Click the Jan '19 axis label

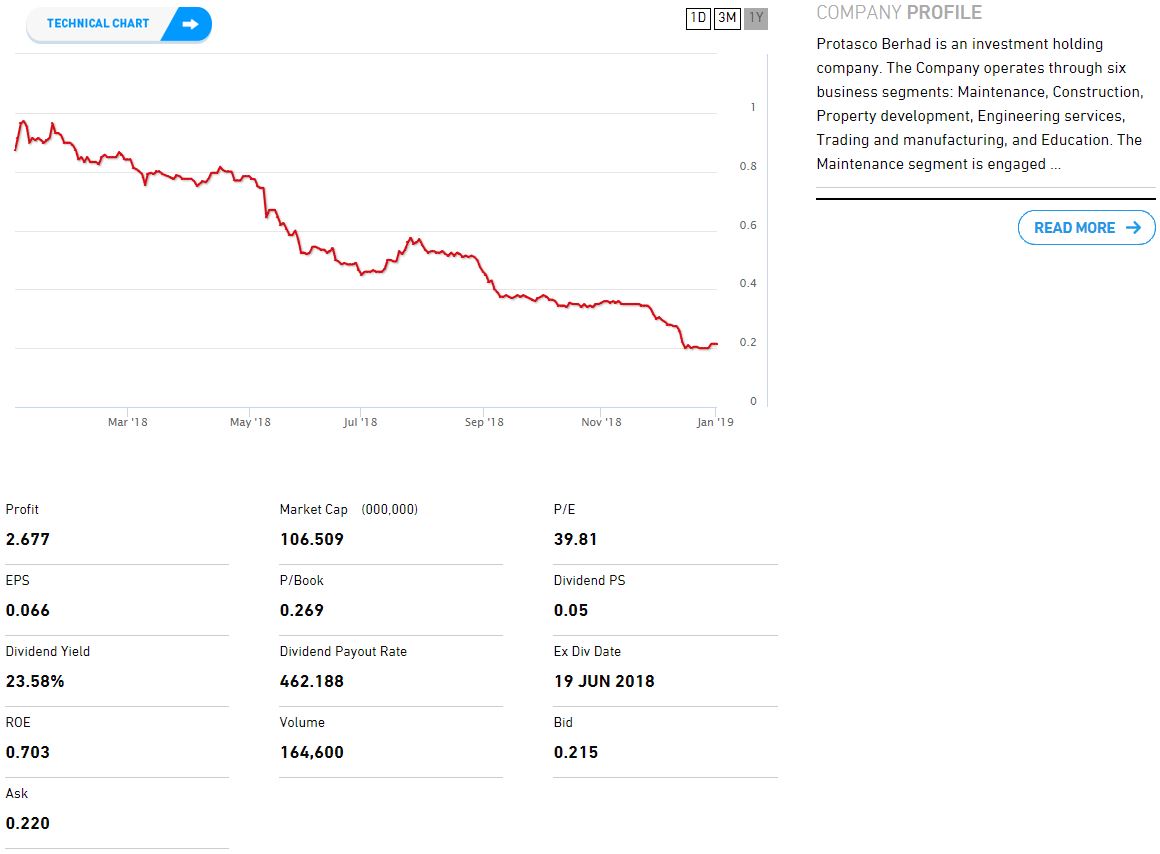click(x=715, y=422)
